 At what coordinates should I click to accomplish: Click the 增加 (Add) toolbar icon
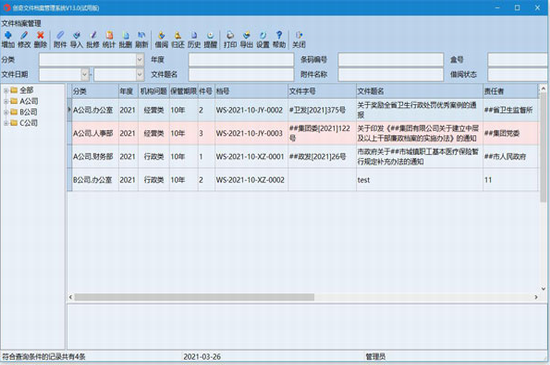click(8, 39)
